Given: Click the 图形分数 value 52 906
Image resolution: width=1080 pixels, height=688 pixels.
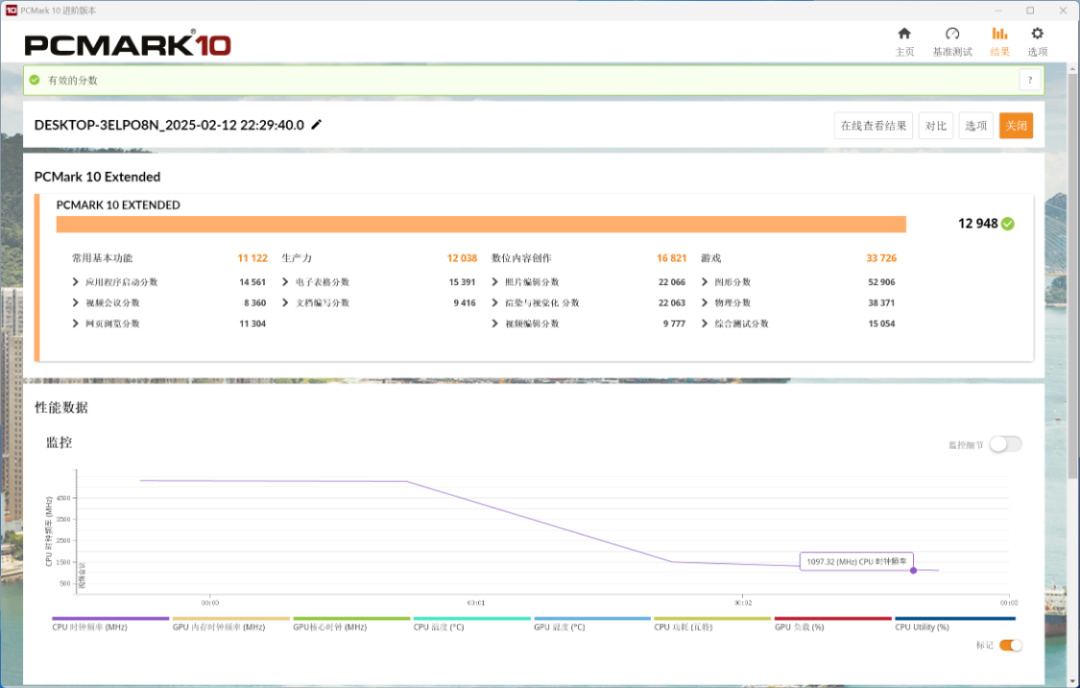Looking at the screenshot, I should pos(882,282).
